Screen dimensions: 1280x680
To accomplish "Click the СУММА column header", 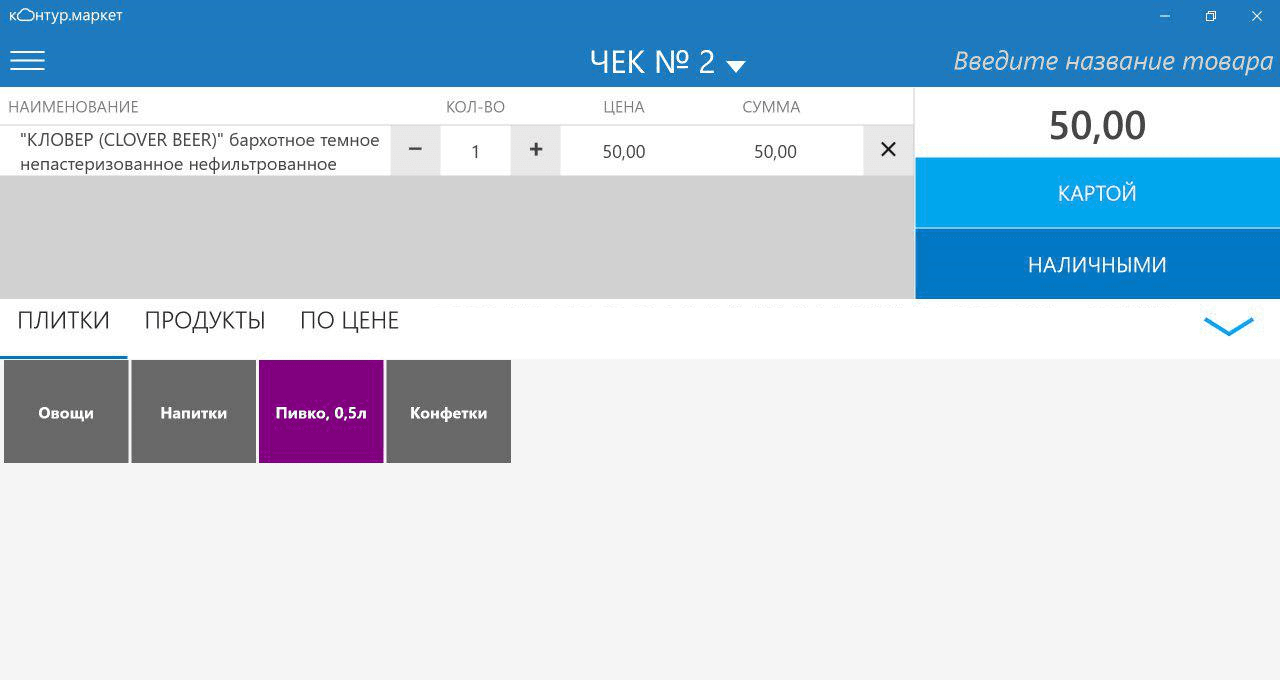I will tap(771, 107).
